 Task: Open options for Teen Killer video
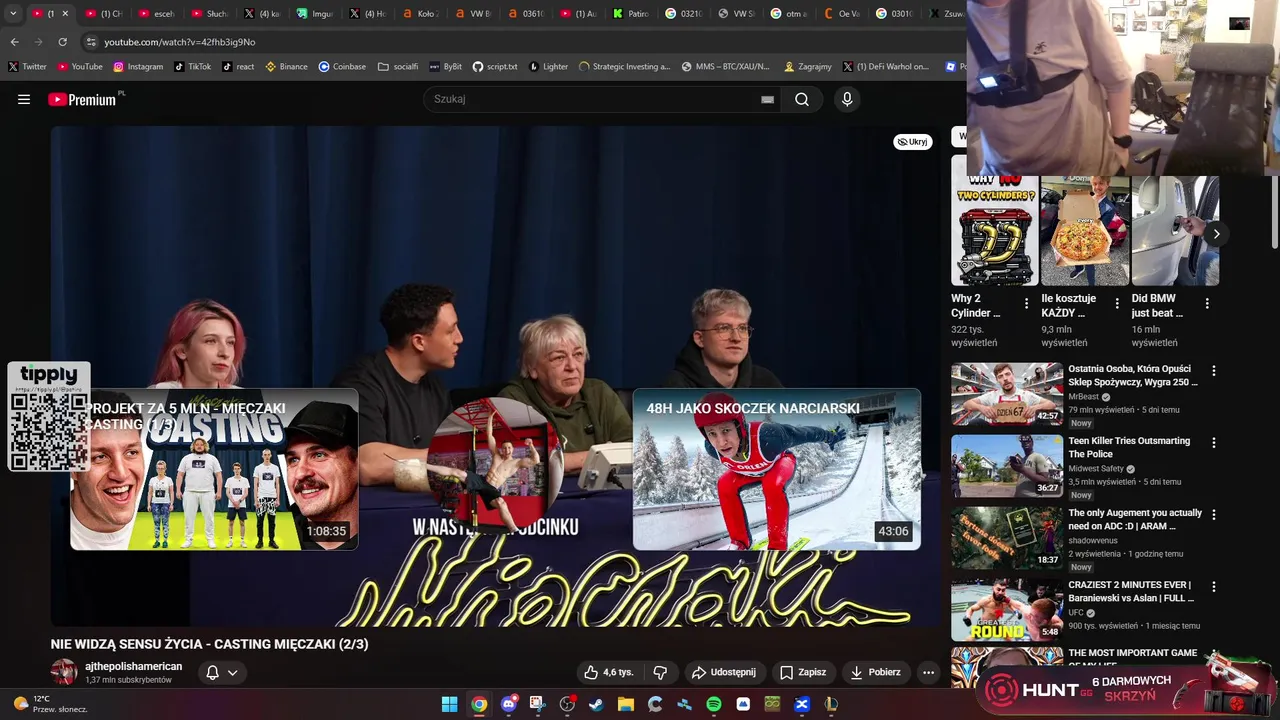(x=1214, y=443)
